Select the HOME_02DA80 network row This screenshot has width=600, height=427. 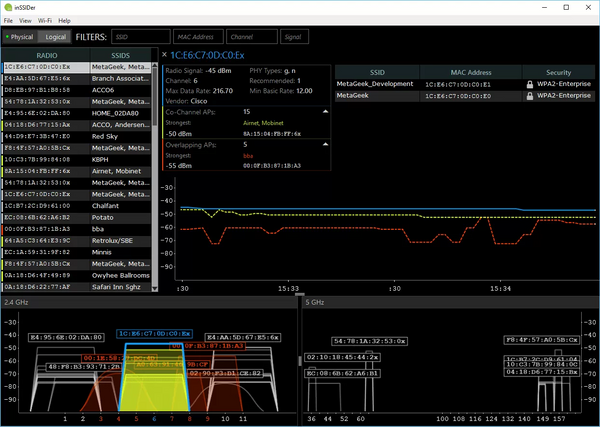[x=77, y=113]
